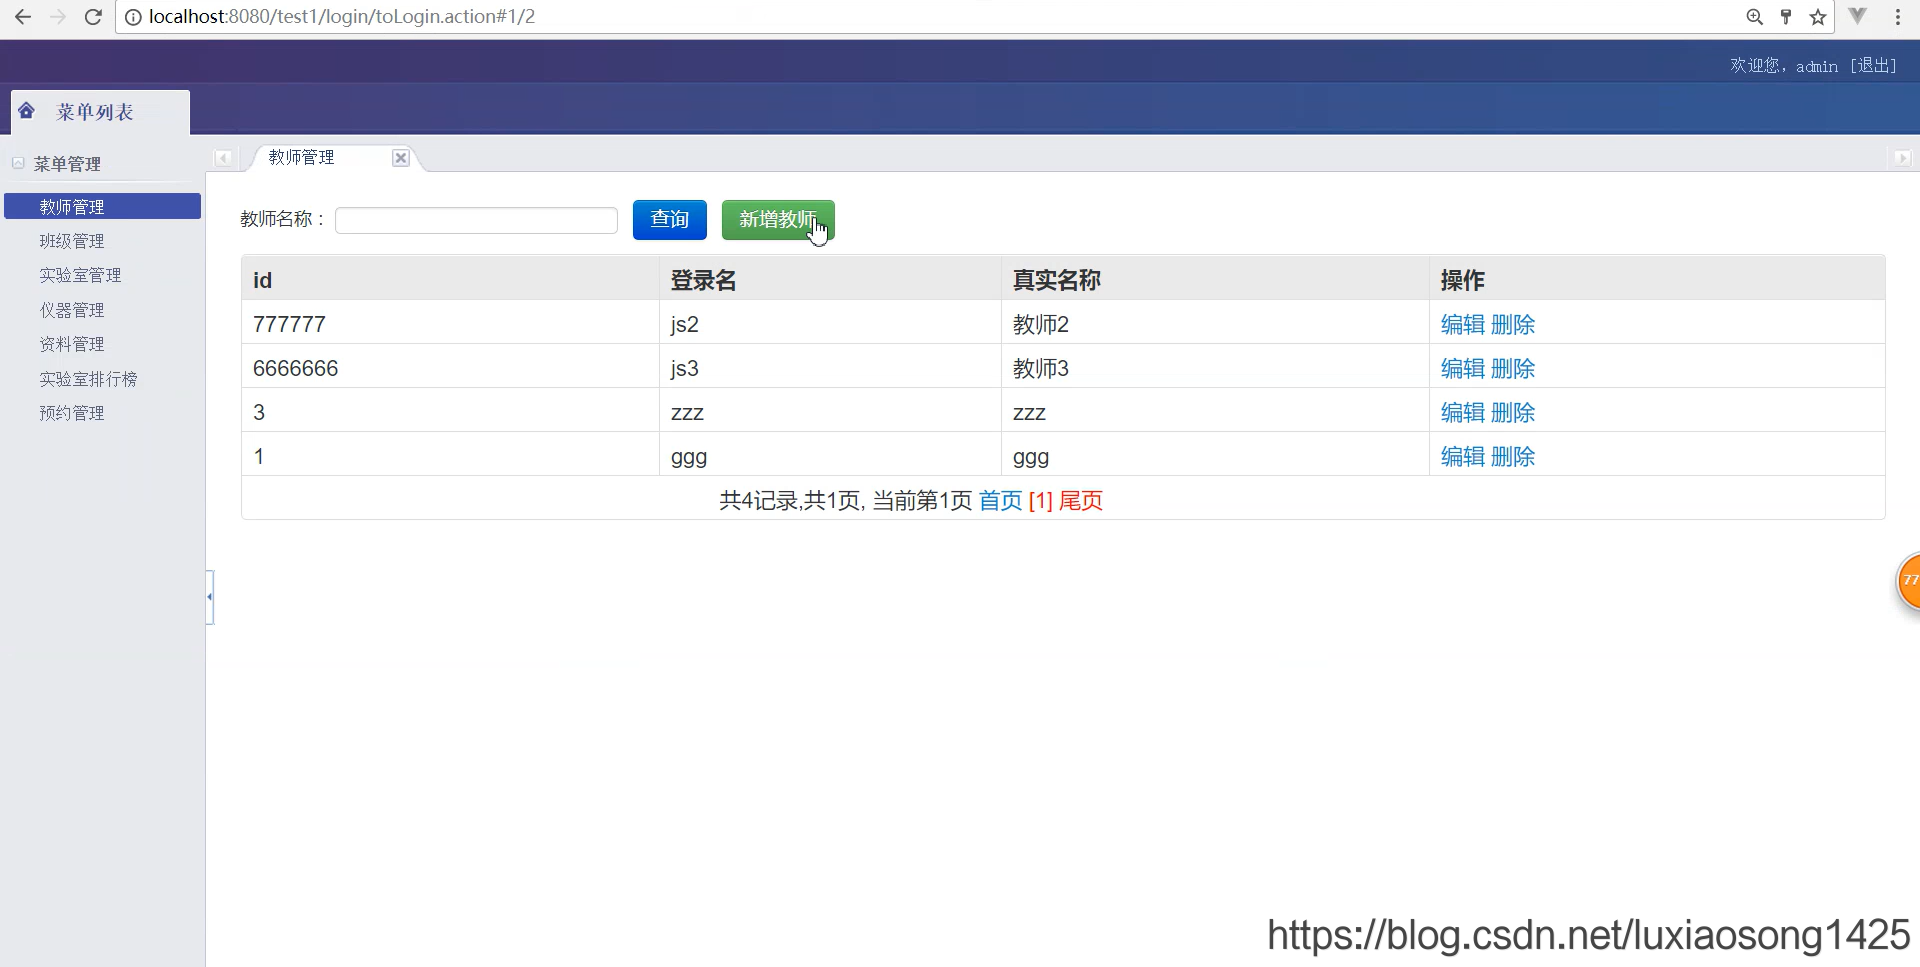
Task: Click the key password icon in the address bar
Action: pos(1786,17)
